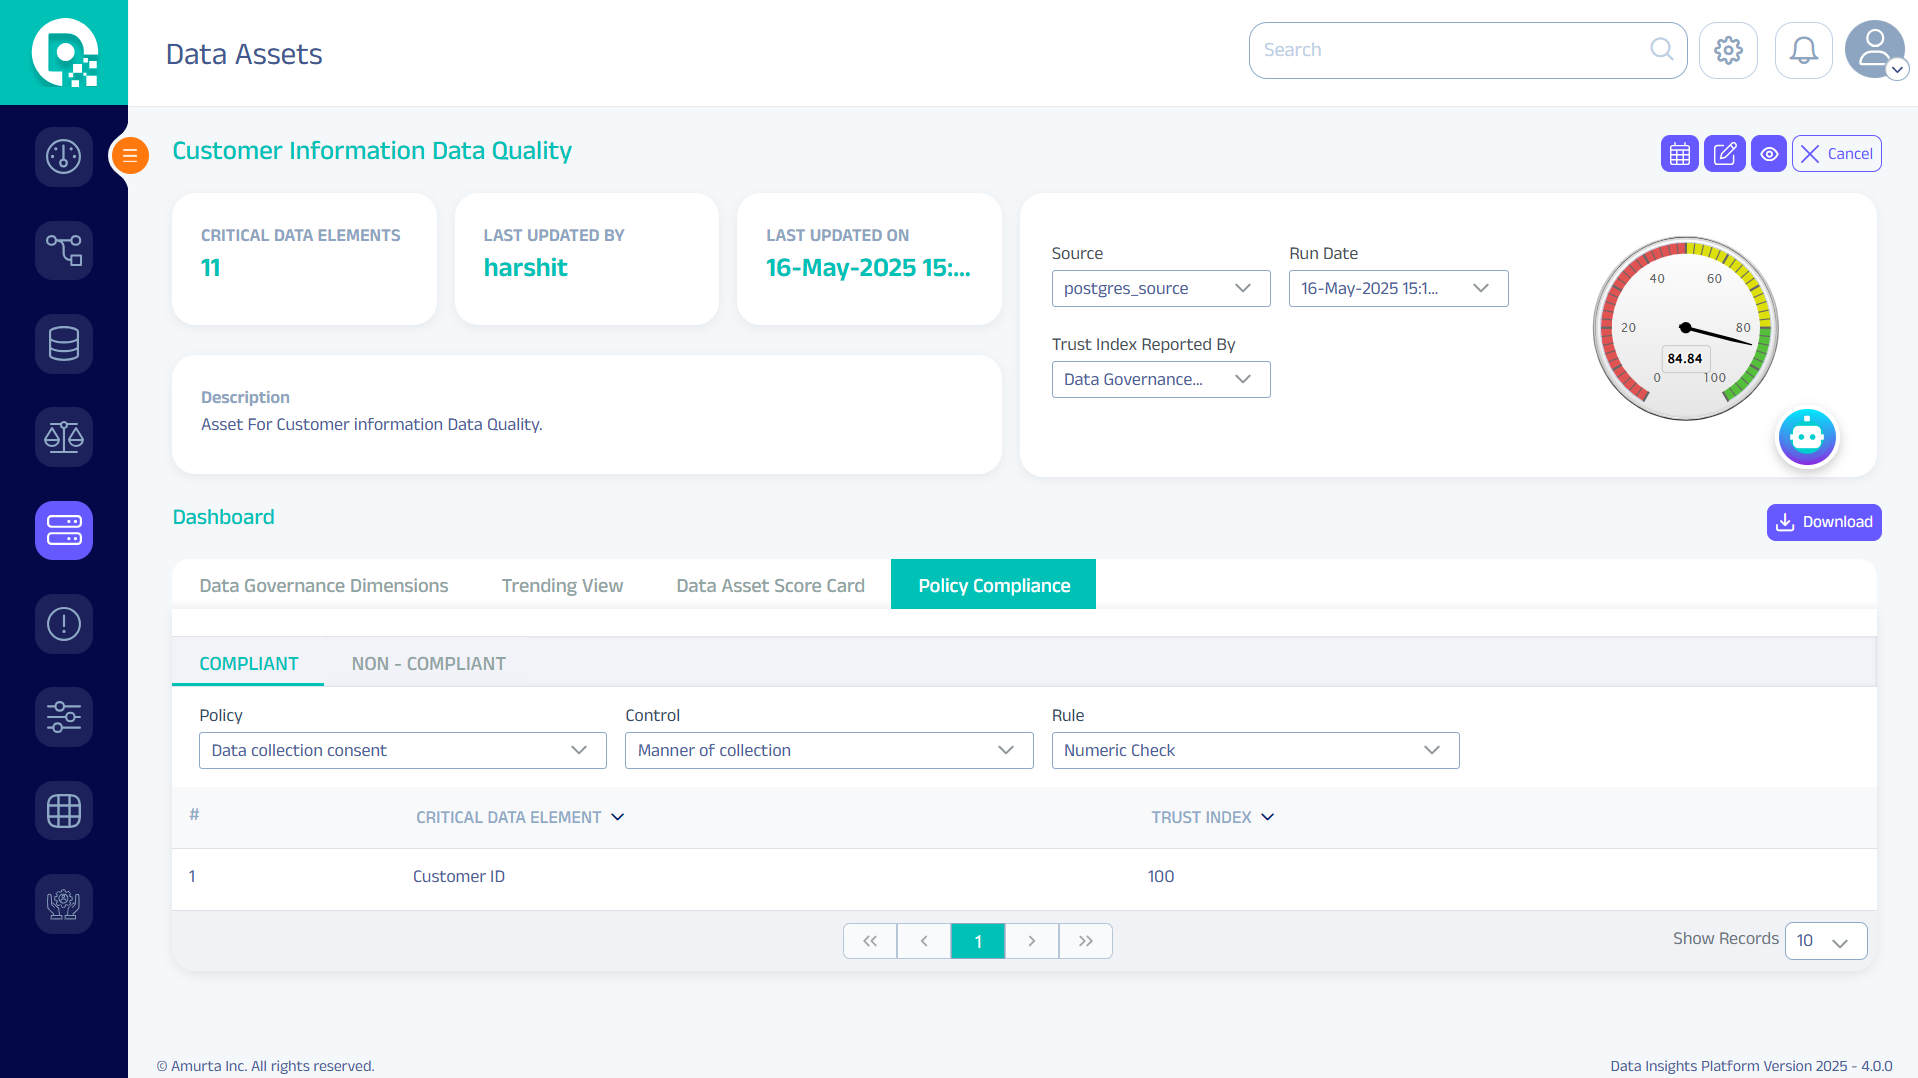The width and height of the screenshot is (1918, 1078).
Task: Open the data lineage flow sidebar icon
Action: pos(64,250)
